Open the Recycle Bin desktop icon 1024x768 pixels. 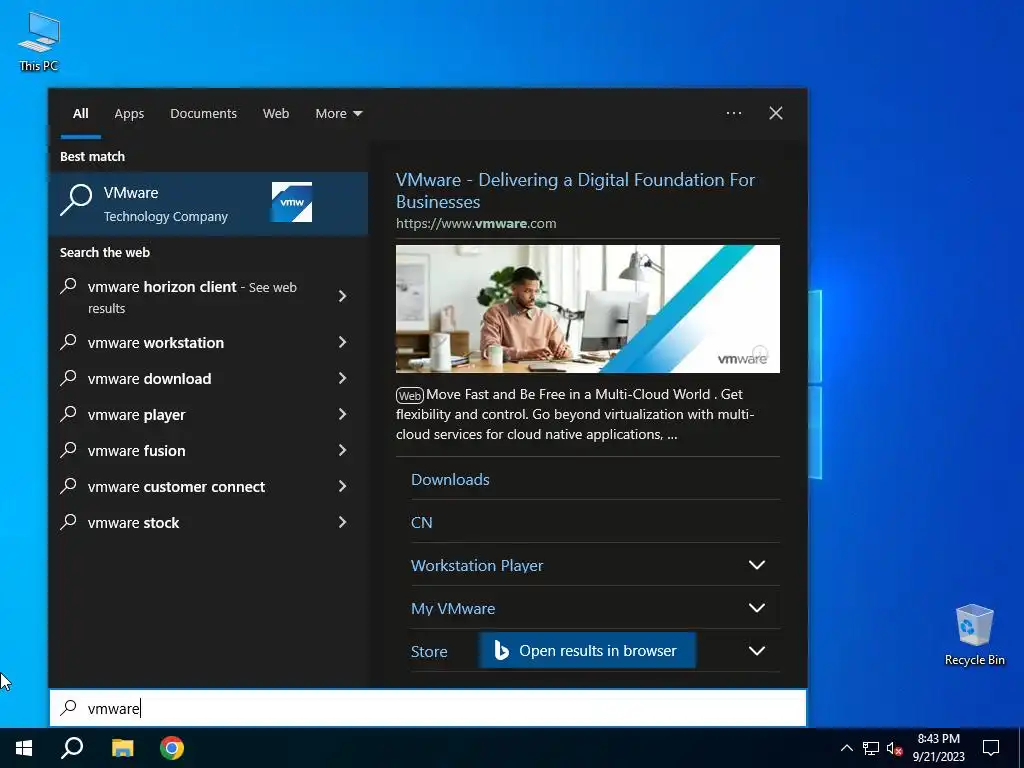point(974,634)
